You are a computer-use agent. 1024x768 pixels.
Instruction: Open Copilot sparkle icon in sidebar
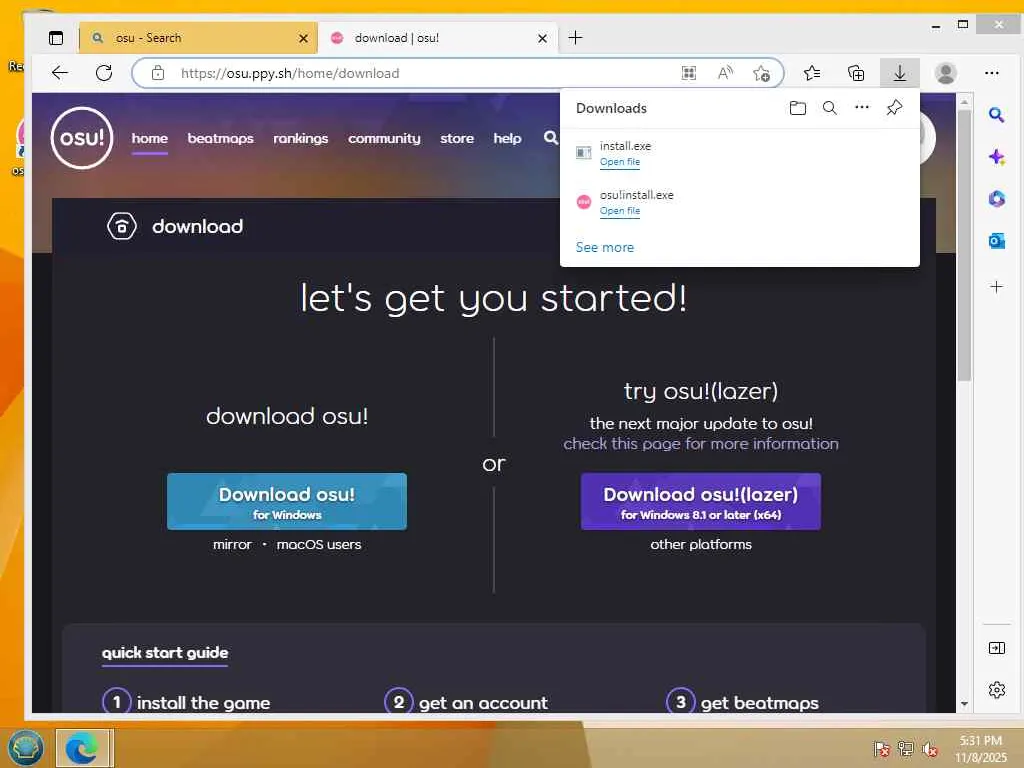click(x=996, y=157)
